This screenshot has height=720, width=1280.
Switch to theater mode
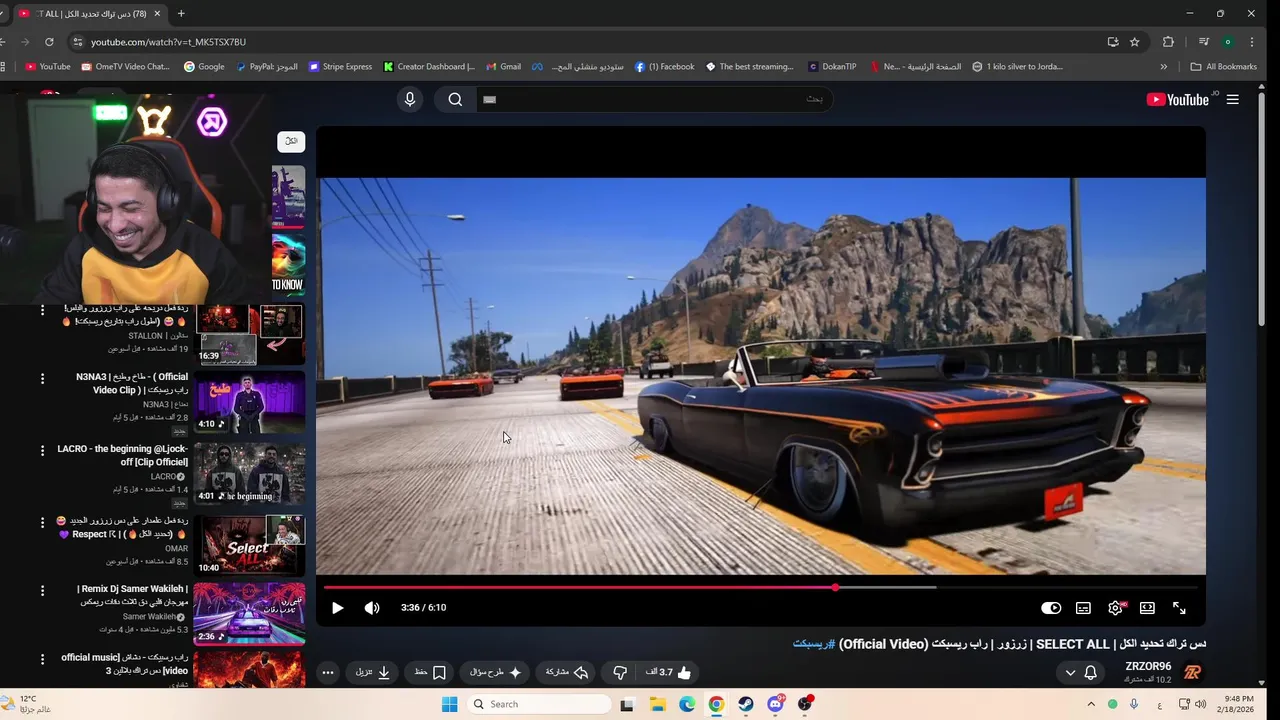[1147, 608]
